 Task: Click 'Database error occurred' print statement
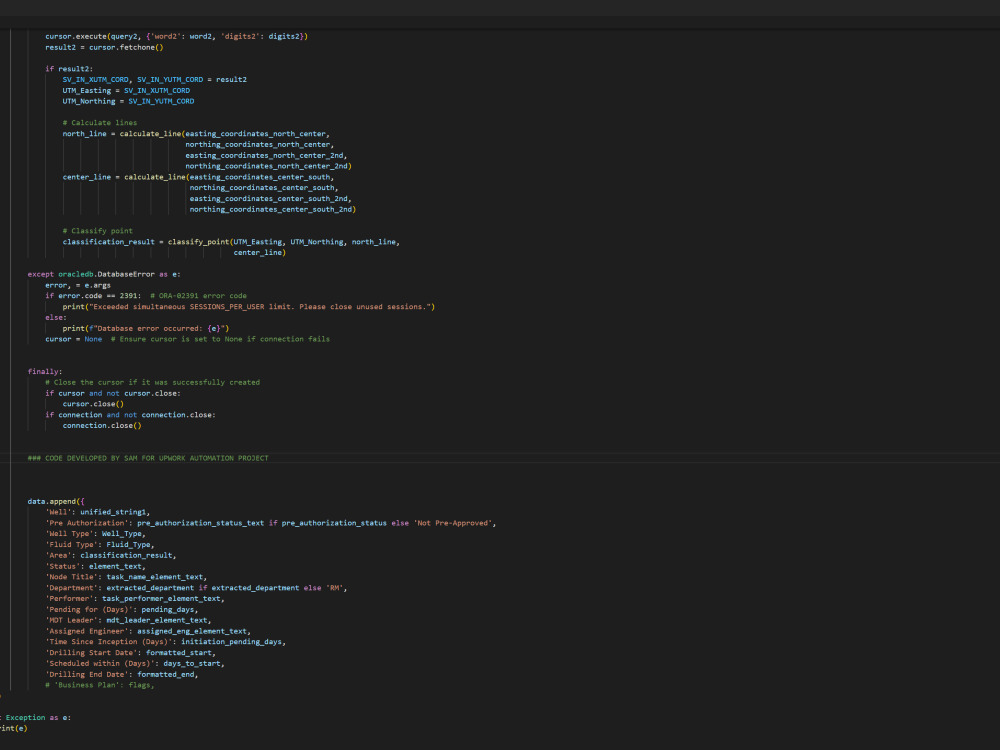coord(145,328)
